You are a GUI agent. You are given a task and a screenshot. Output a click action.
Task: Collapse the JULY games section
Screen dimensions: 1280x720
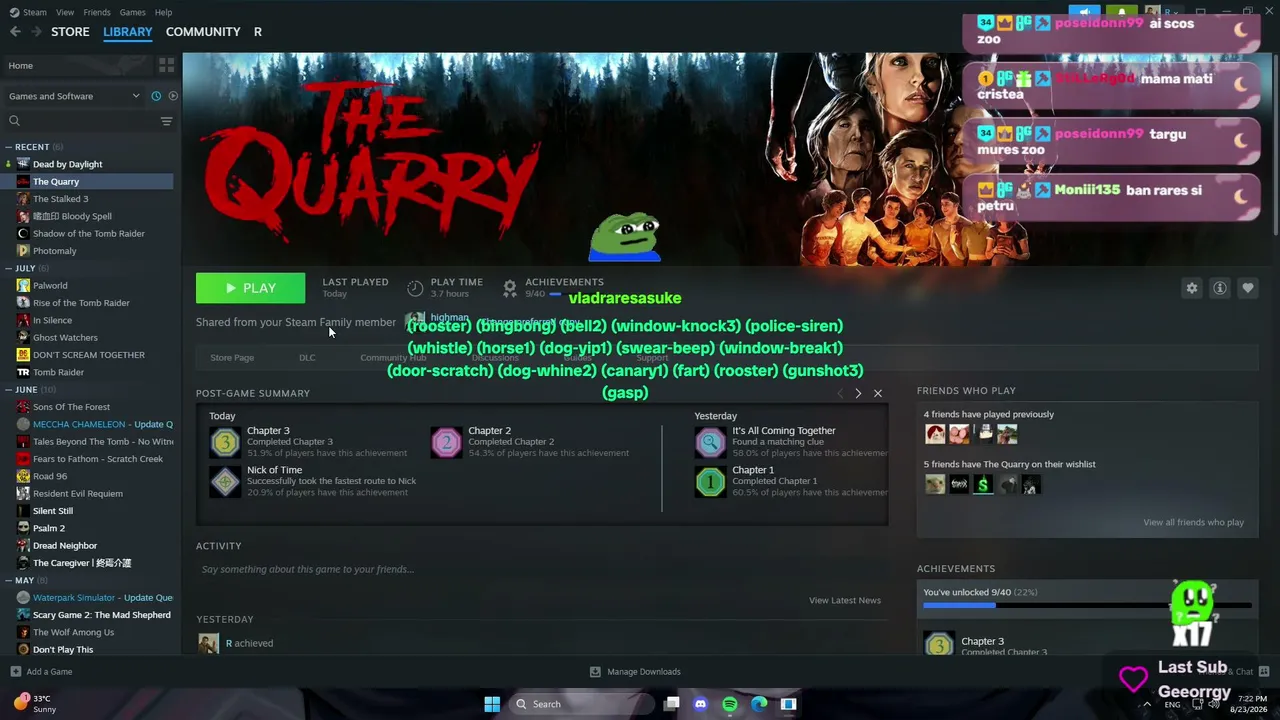point(10,268)
